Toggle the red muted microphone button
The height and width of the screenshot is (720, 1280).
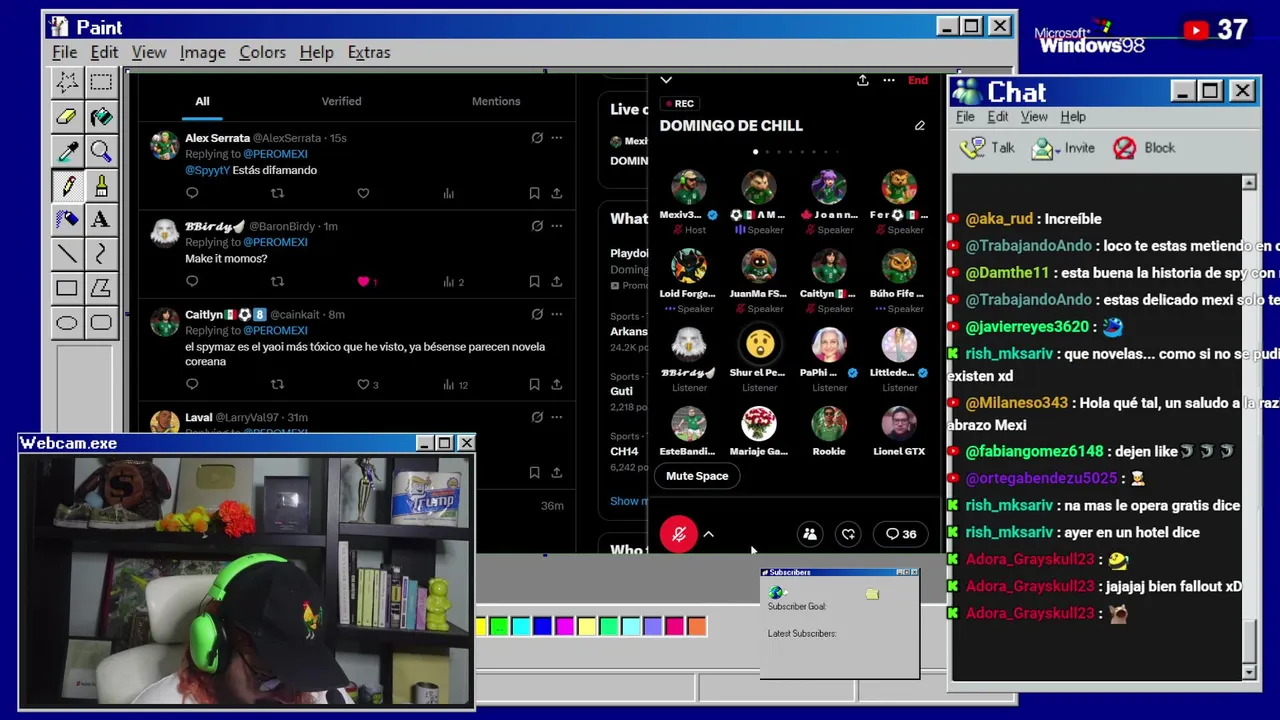pos(678,534)
